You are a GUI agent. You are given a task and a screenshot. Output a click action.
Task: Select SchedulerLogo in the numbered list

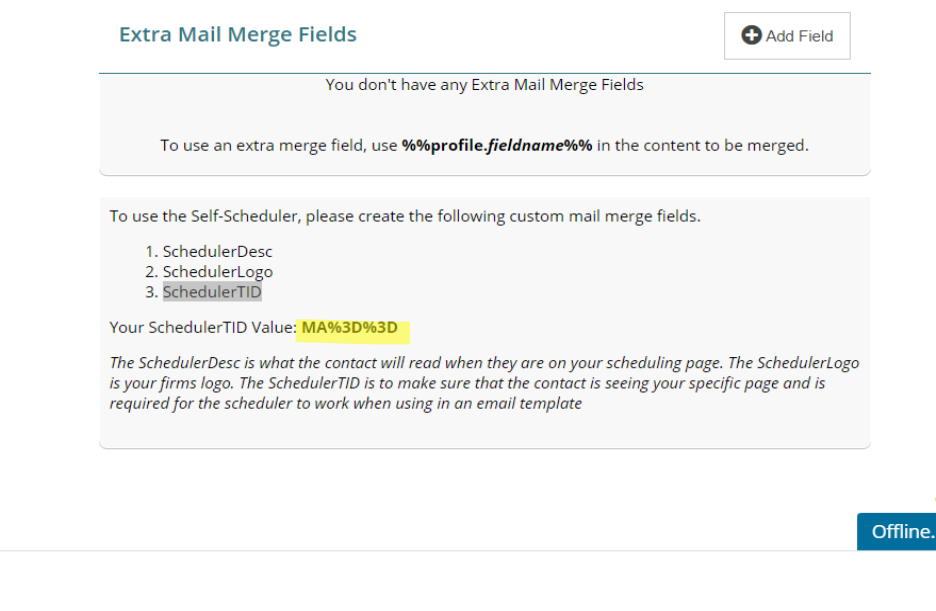click(x=217, y=272)
